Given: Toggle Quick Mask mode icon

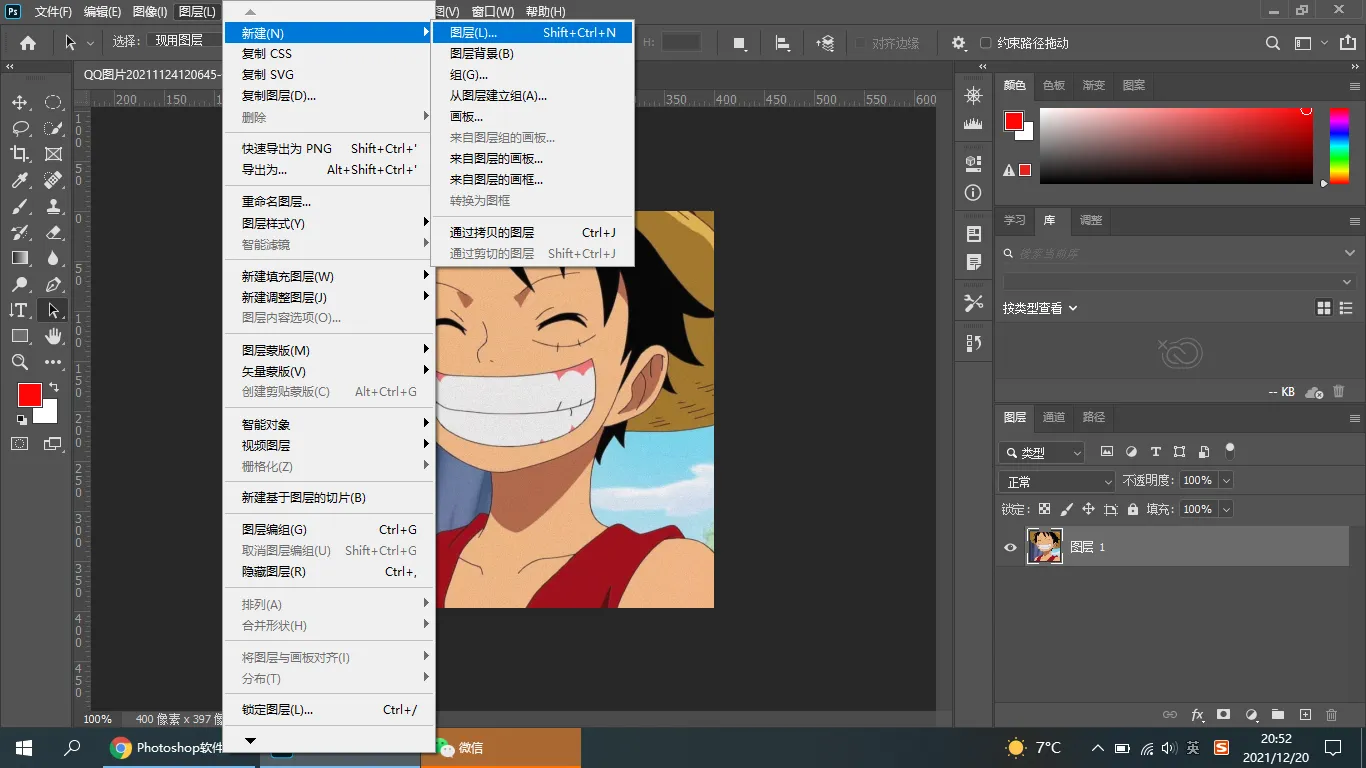Looking at the screenshot, I should point(20,443).
